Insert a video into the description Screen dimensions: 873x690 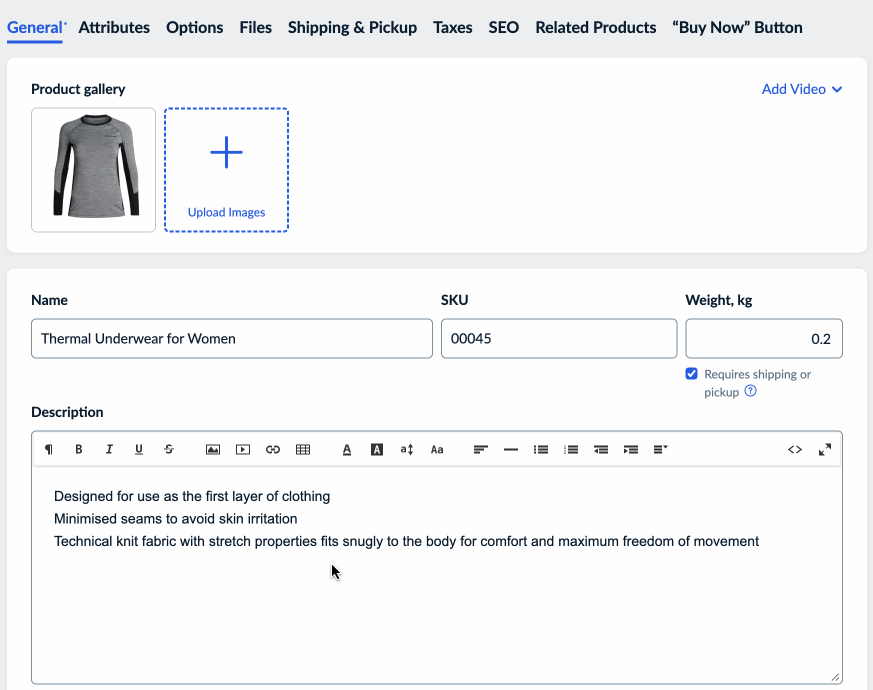[x=243, y=450]
